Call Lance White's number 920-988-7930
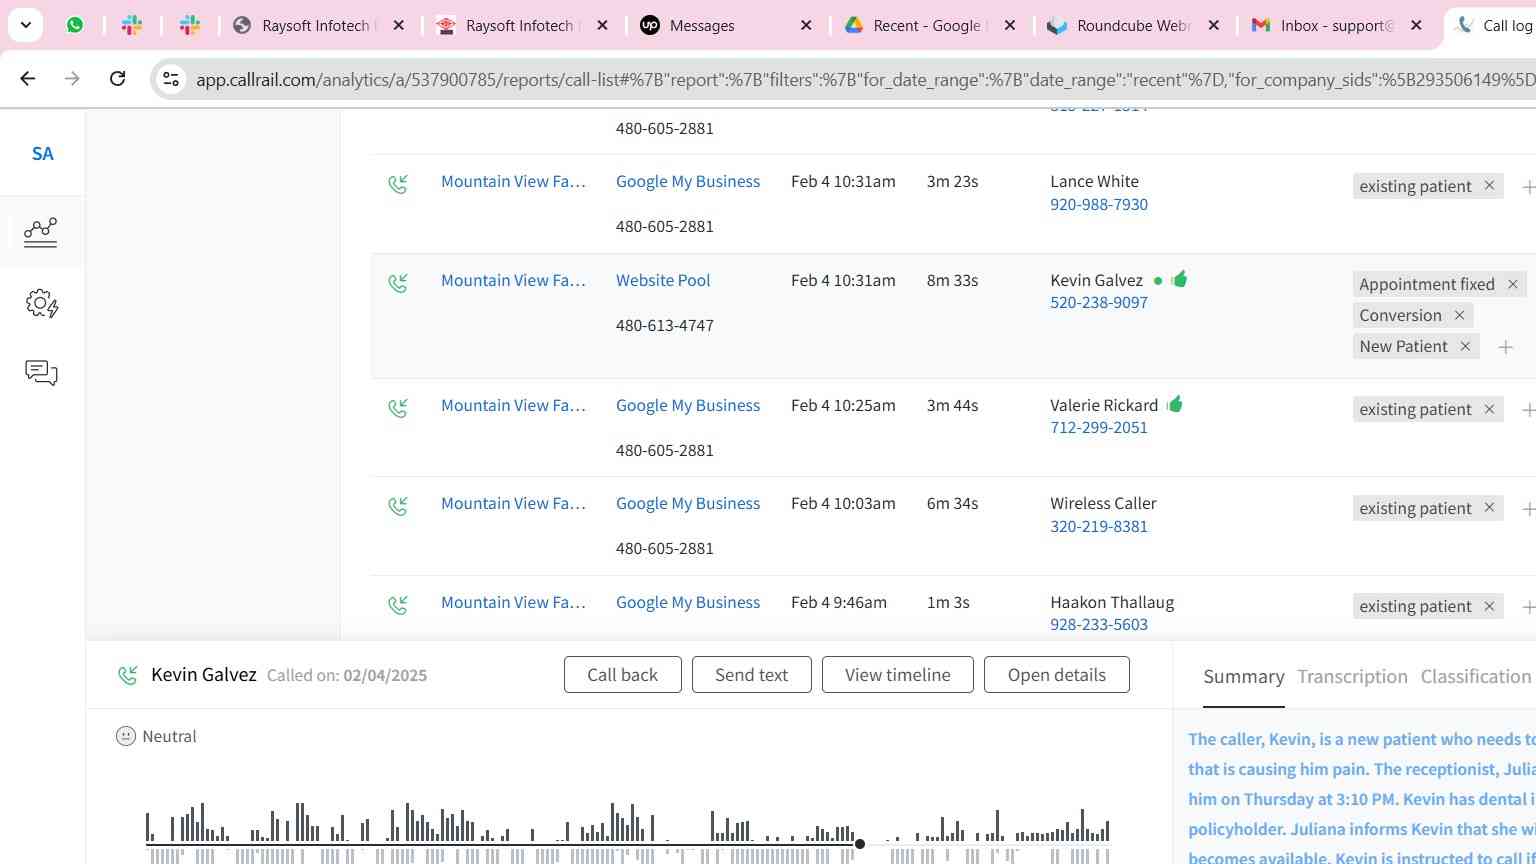 (1099, 204)
